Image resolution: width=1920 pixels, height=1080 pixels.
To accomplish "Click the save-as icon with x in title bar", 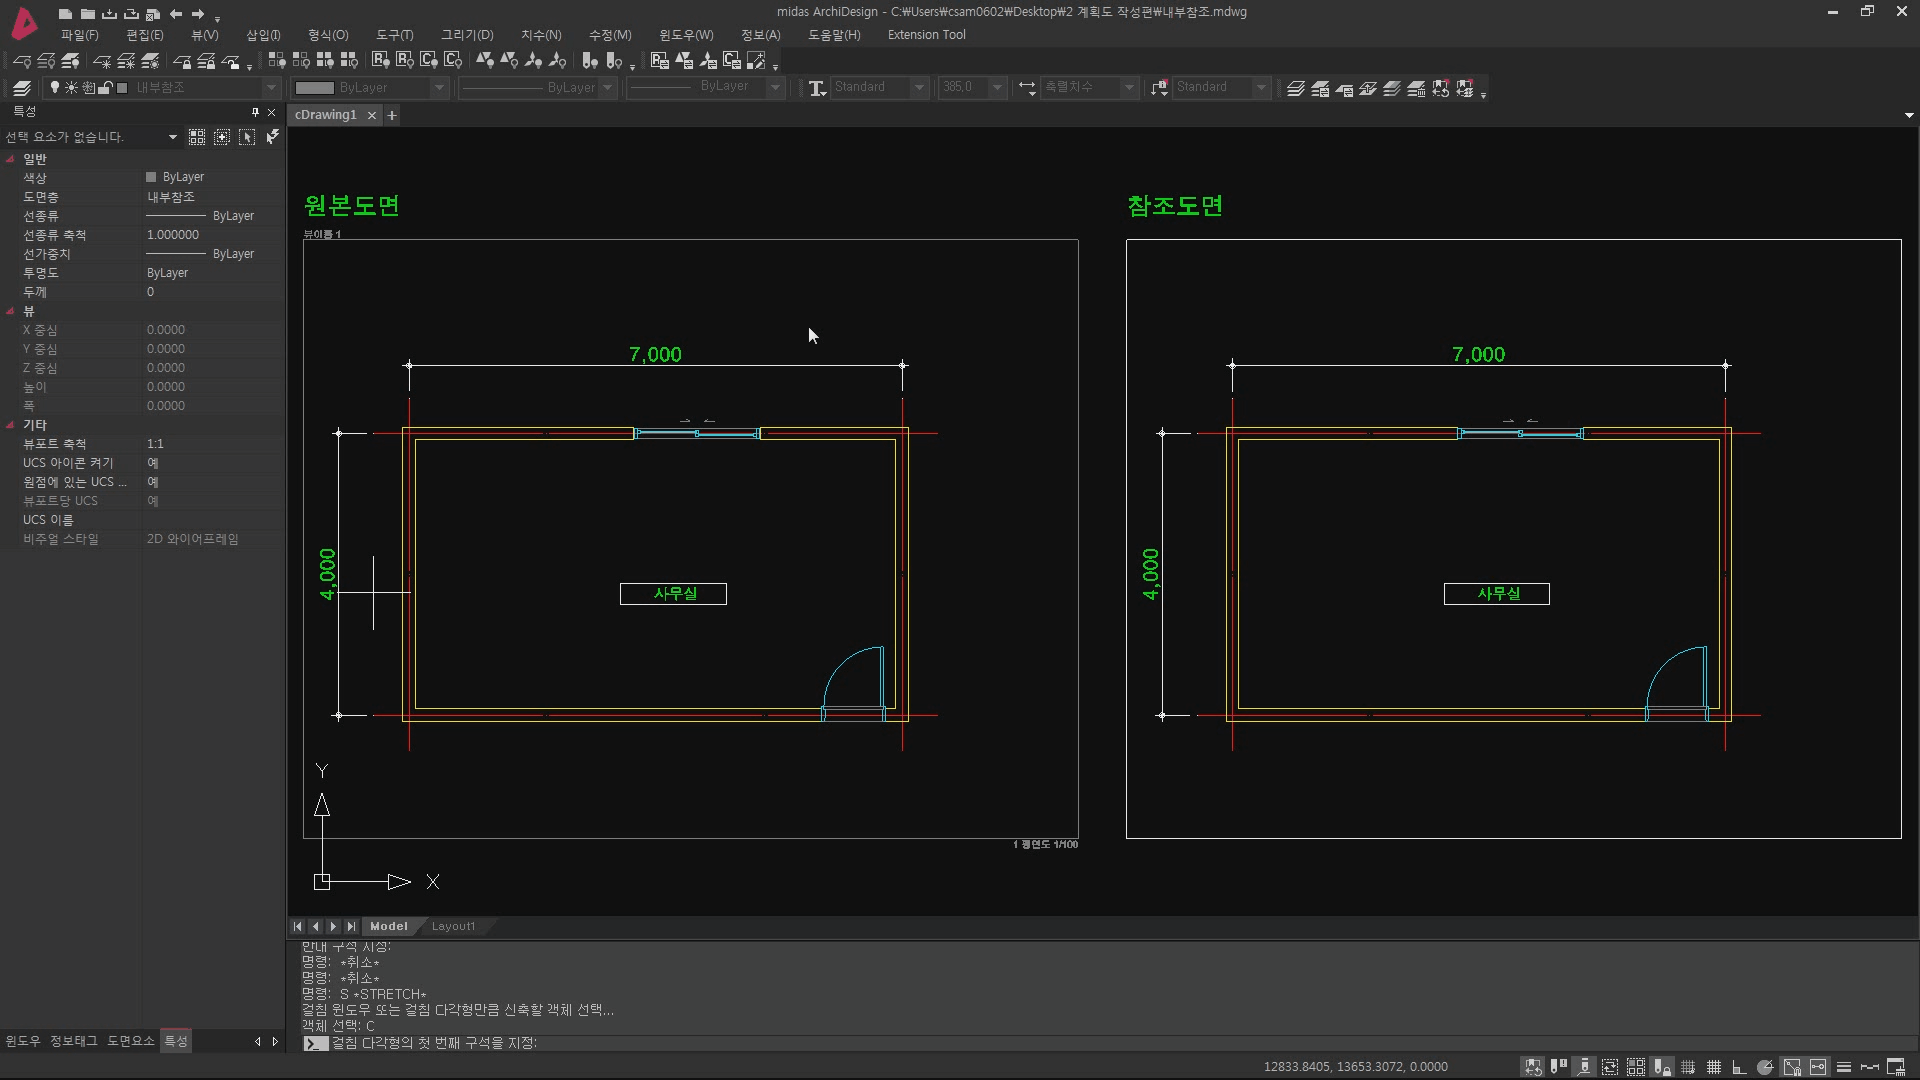I will pos(153,14).
